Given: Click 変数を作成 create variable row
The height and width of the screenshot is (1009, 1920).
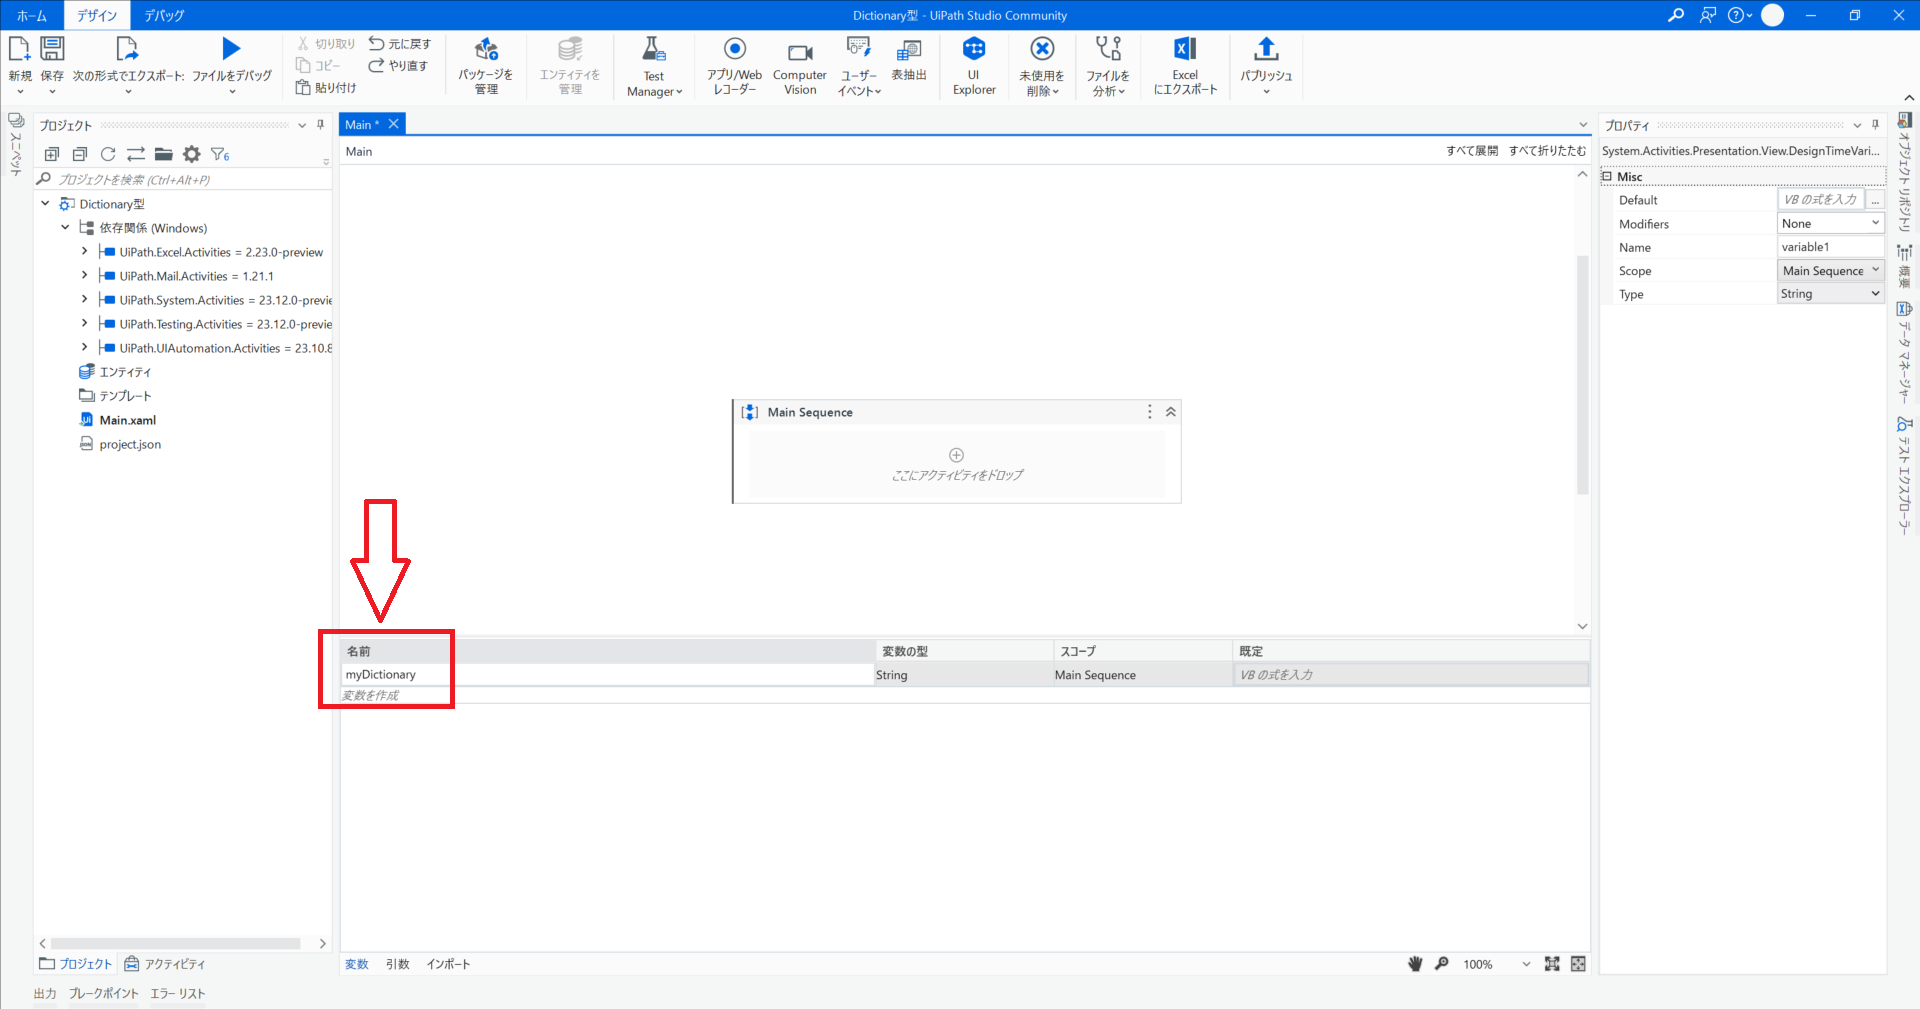Looking at the screenshot, I should (370, 695).
